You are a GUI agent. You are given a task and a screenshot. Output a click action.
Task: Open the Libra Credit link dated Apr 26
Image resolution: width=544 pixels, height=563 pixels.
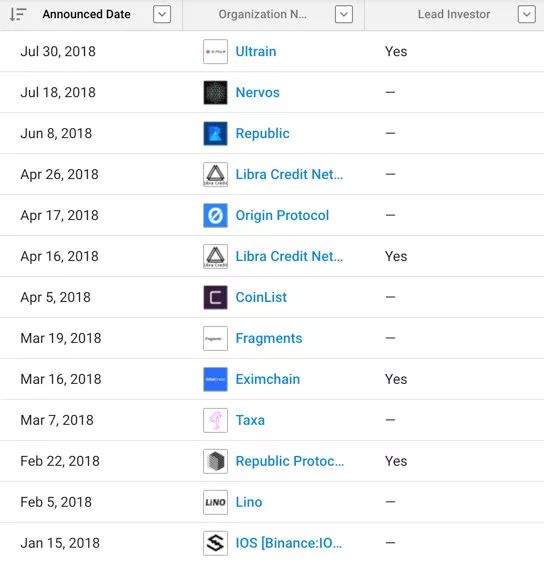pyautogui.click(x=289, y=175)
